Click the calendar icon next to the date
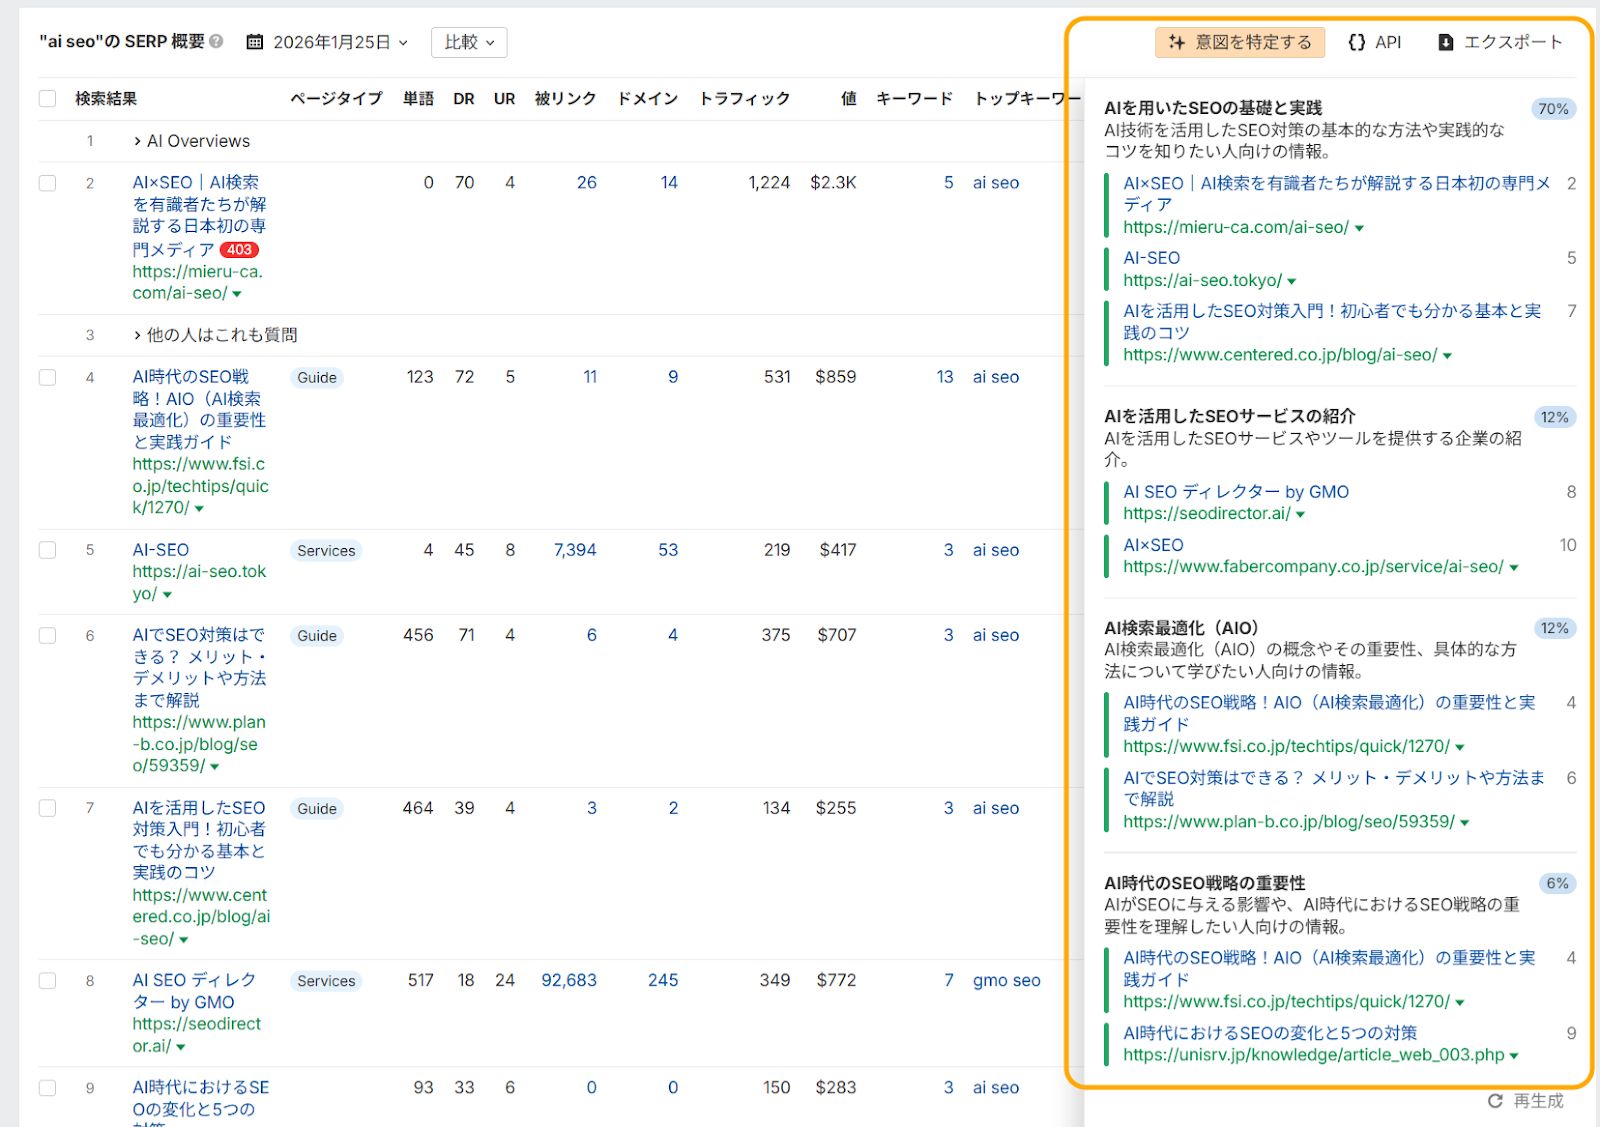Screen dimensions: 1600x1127 255,42
